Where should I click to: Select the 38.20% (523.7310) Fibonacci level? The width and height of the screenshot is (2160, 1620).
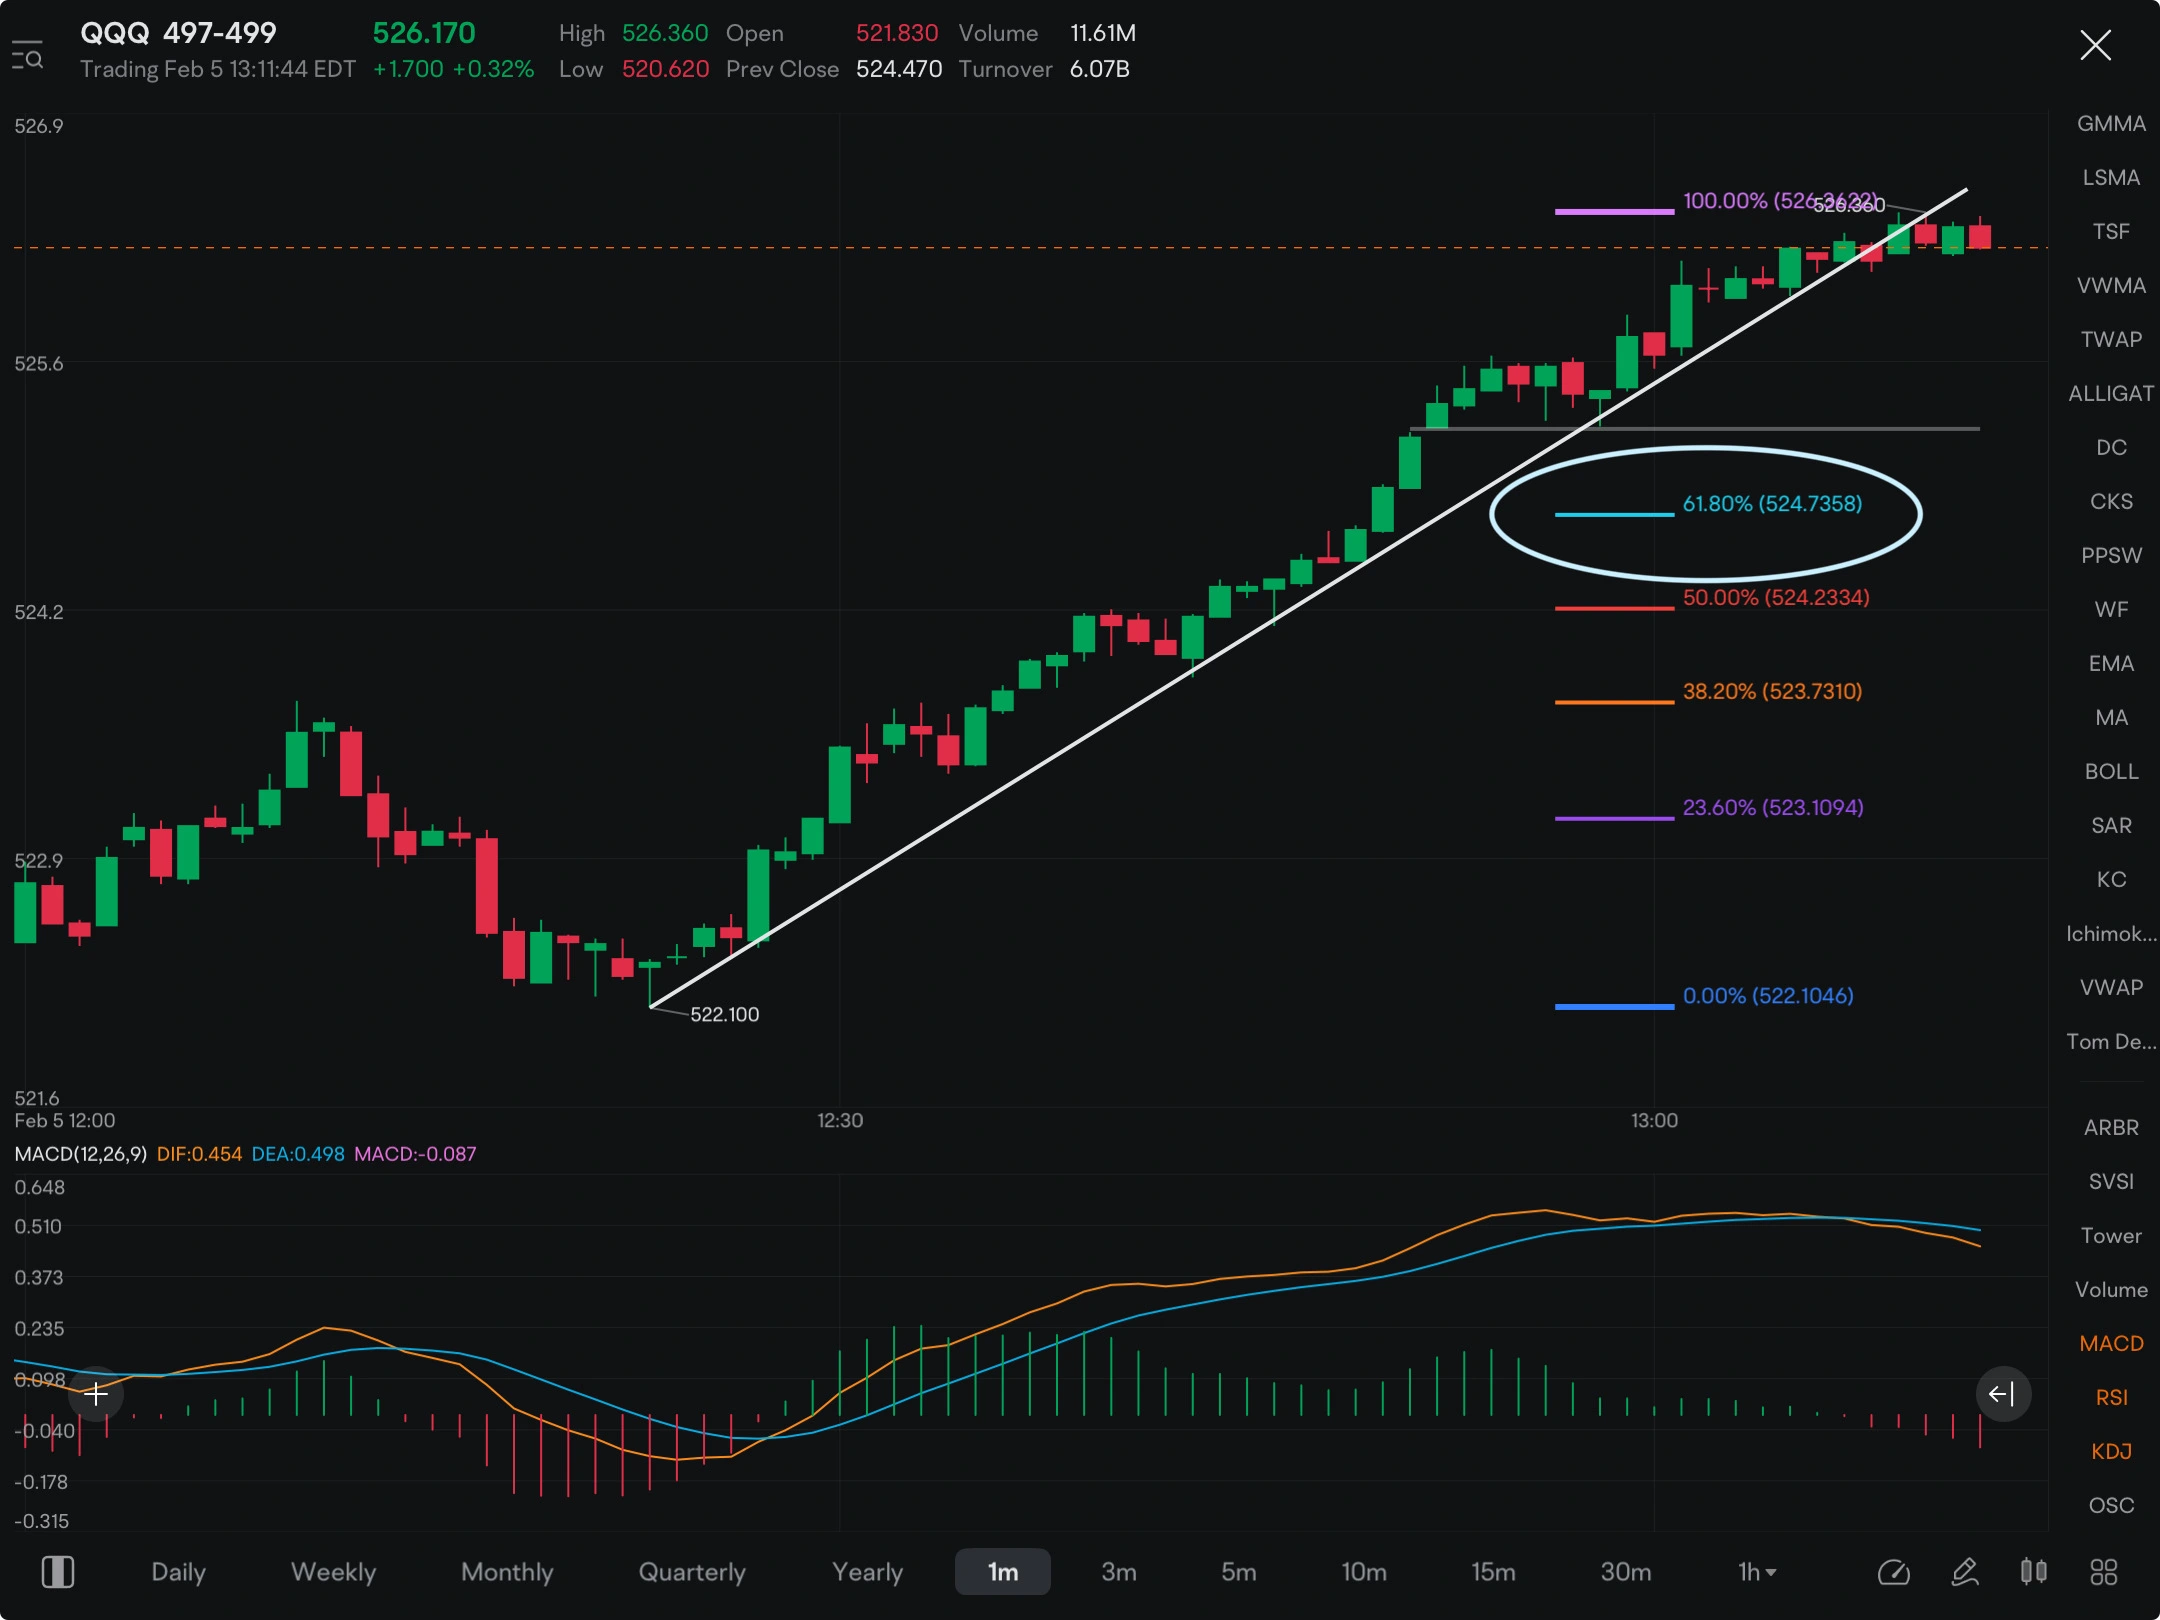[x=1772, y=692]
